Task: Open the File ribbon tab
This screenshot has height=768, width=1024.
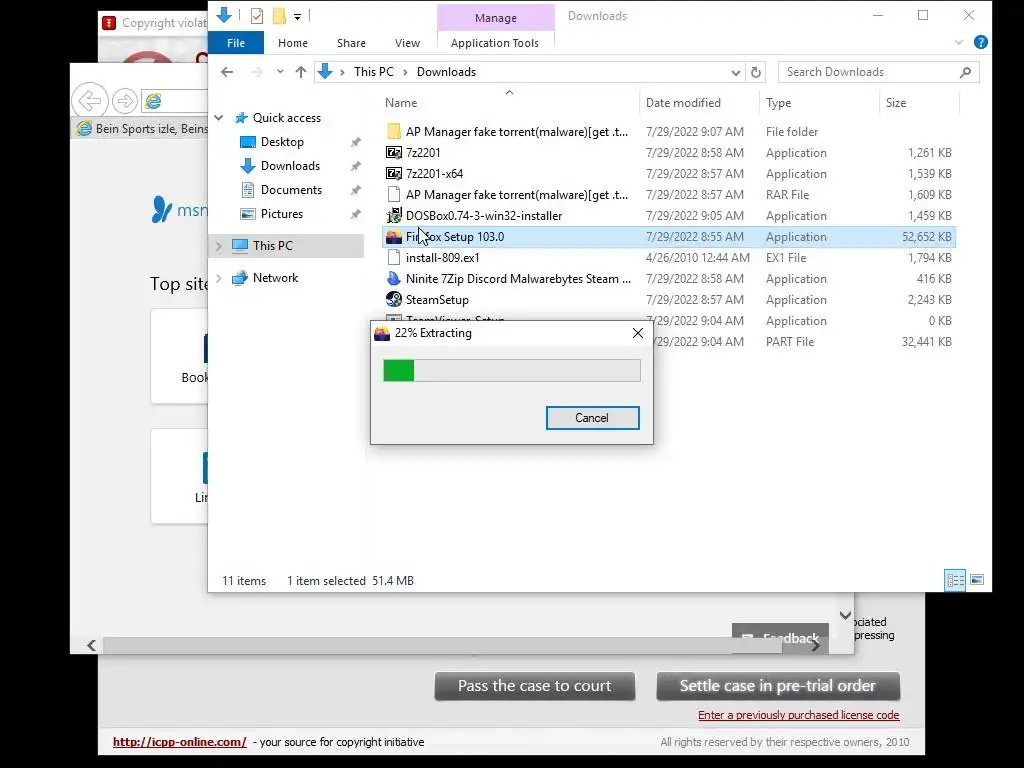Action: point(236,43)
